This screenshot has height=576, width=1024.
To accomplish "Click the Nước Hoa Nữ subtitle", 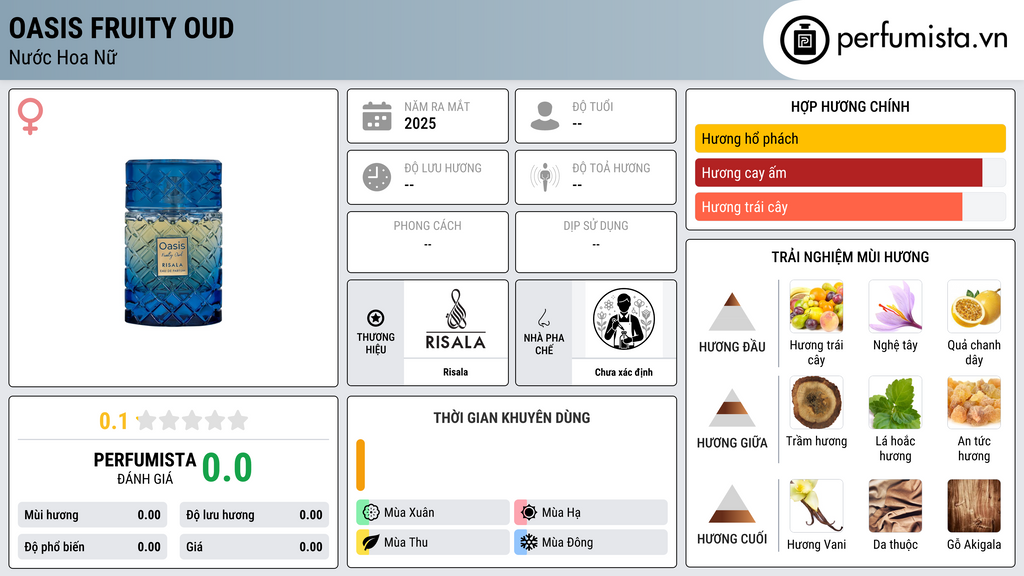I will click(x=63, y=57).
